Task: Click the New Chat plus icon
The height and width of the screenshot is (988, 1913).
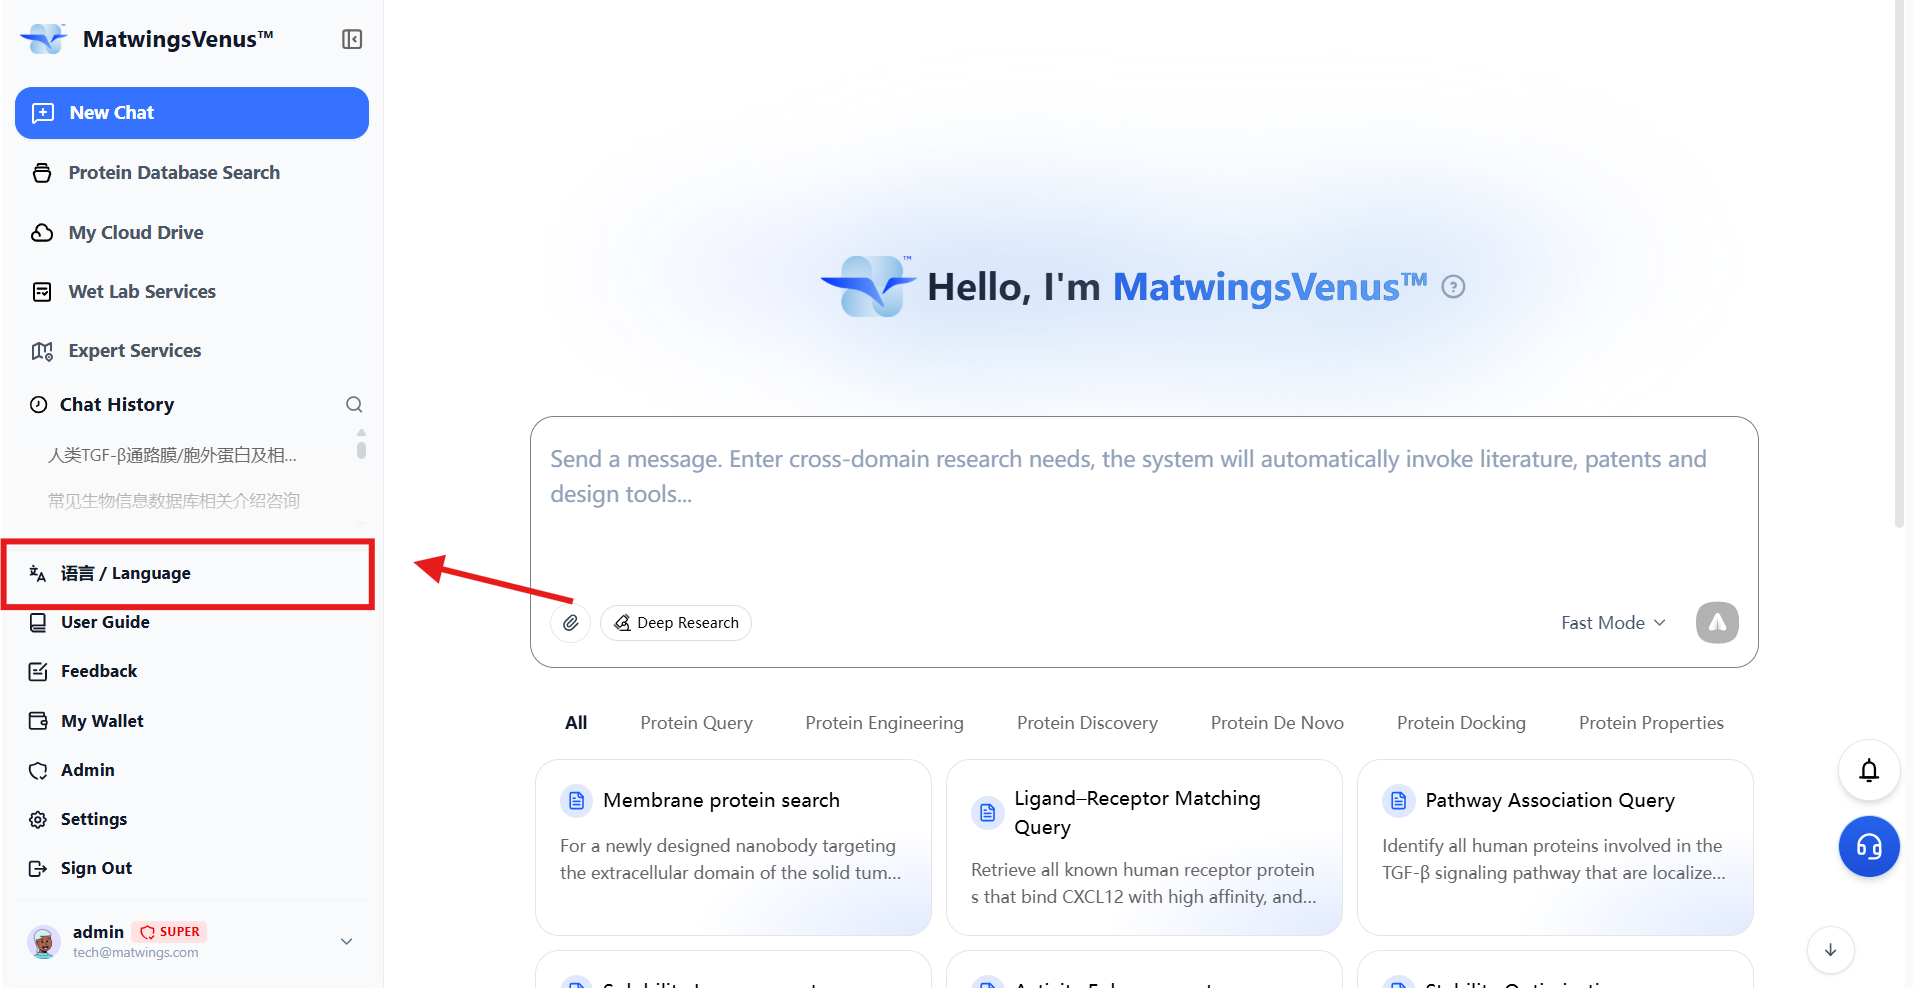Action: pos(43,113)
